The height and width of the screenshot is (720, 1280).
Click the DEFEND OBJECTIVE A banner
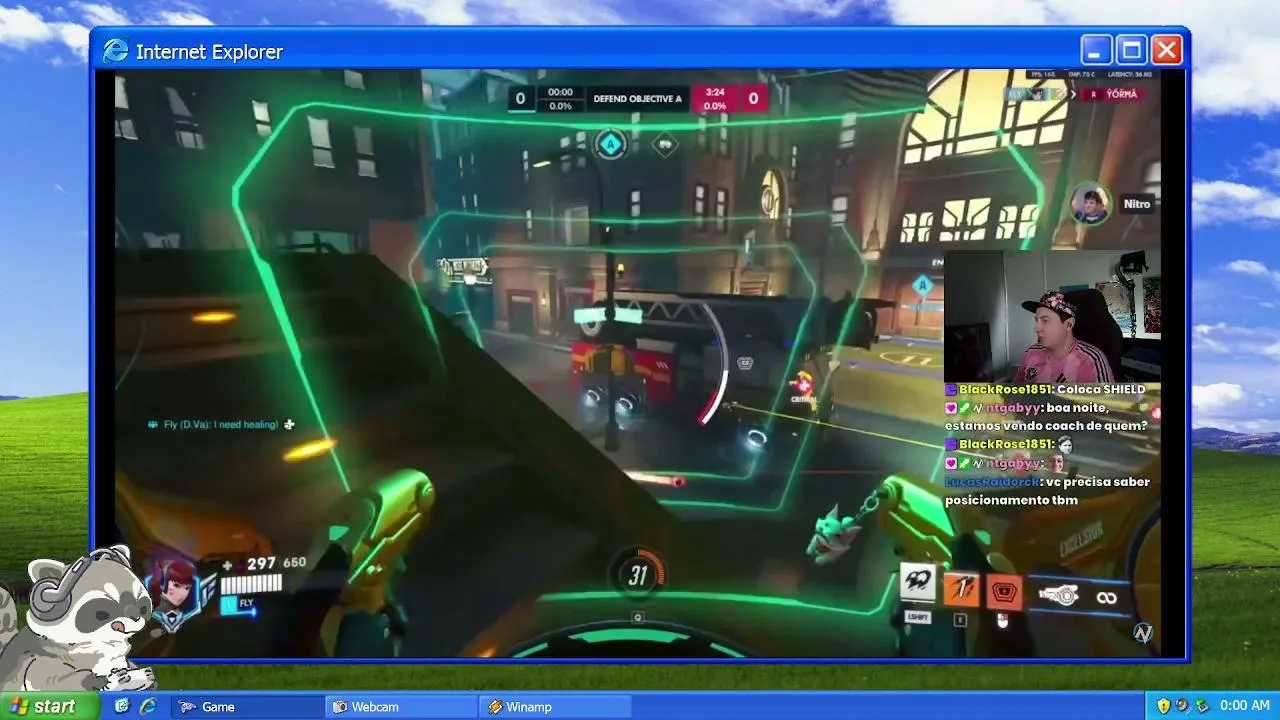pyautogui.click(x=637, y=99)
